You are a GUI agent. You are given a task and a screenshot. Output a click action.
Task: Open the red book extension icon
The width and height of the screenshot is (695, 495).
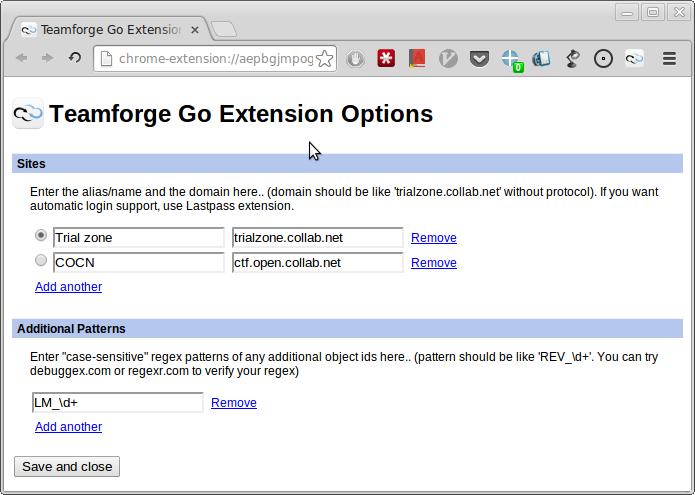(x=417, y=58)
